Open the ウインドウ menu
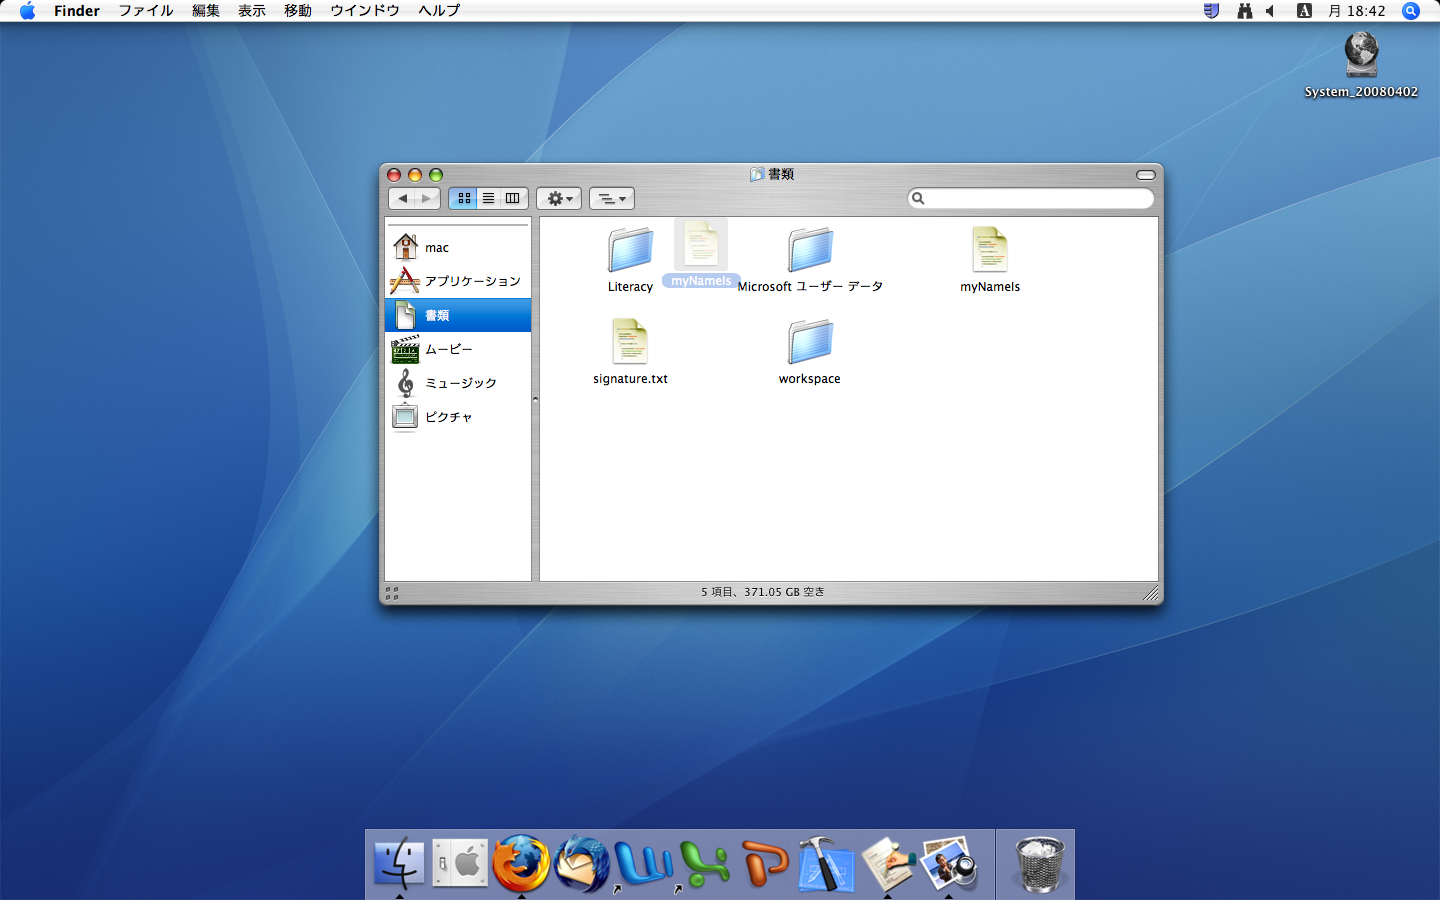 coord(365,11)
